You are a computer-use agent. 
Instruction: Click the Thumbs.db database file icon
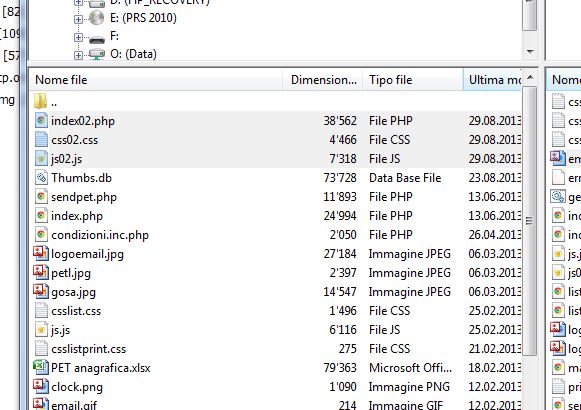[x=41, y=178]
